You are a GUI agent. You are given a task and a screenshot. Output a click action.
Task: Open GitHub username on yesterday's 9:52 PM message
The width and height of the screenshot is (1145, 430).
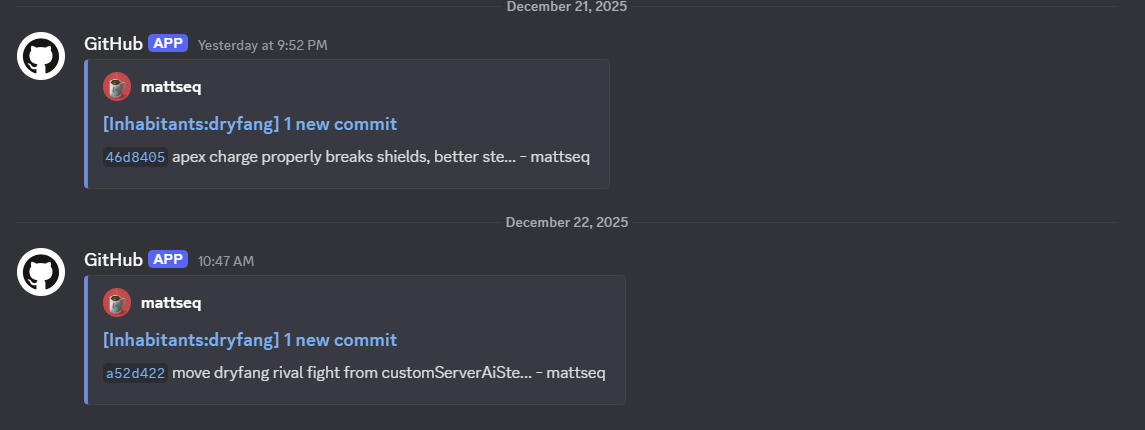pos(113,43)
